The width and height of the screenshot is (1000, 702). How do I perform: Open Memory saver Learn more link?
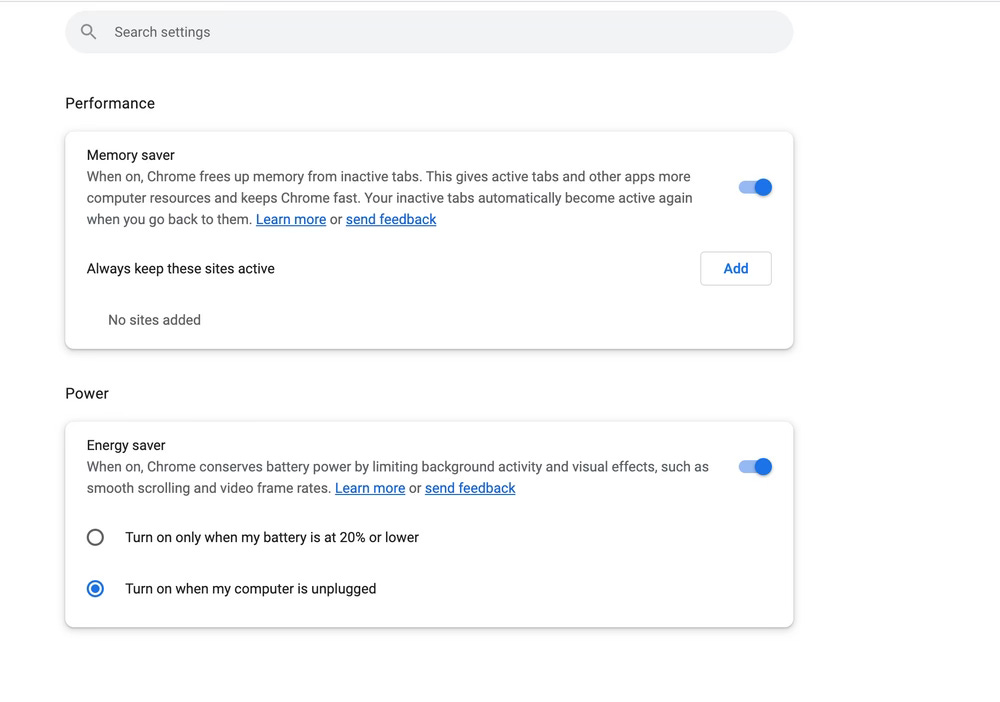pos(291,219)
